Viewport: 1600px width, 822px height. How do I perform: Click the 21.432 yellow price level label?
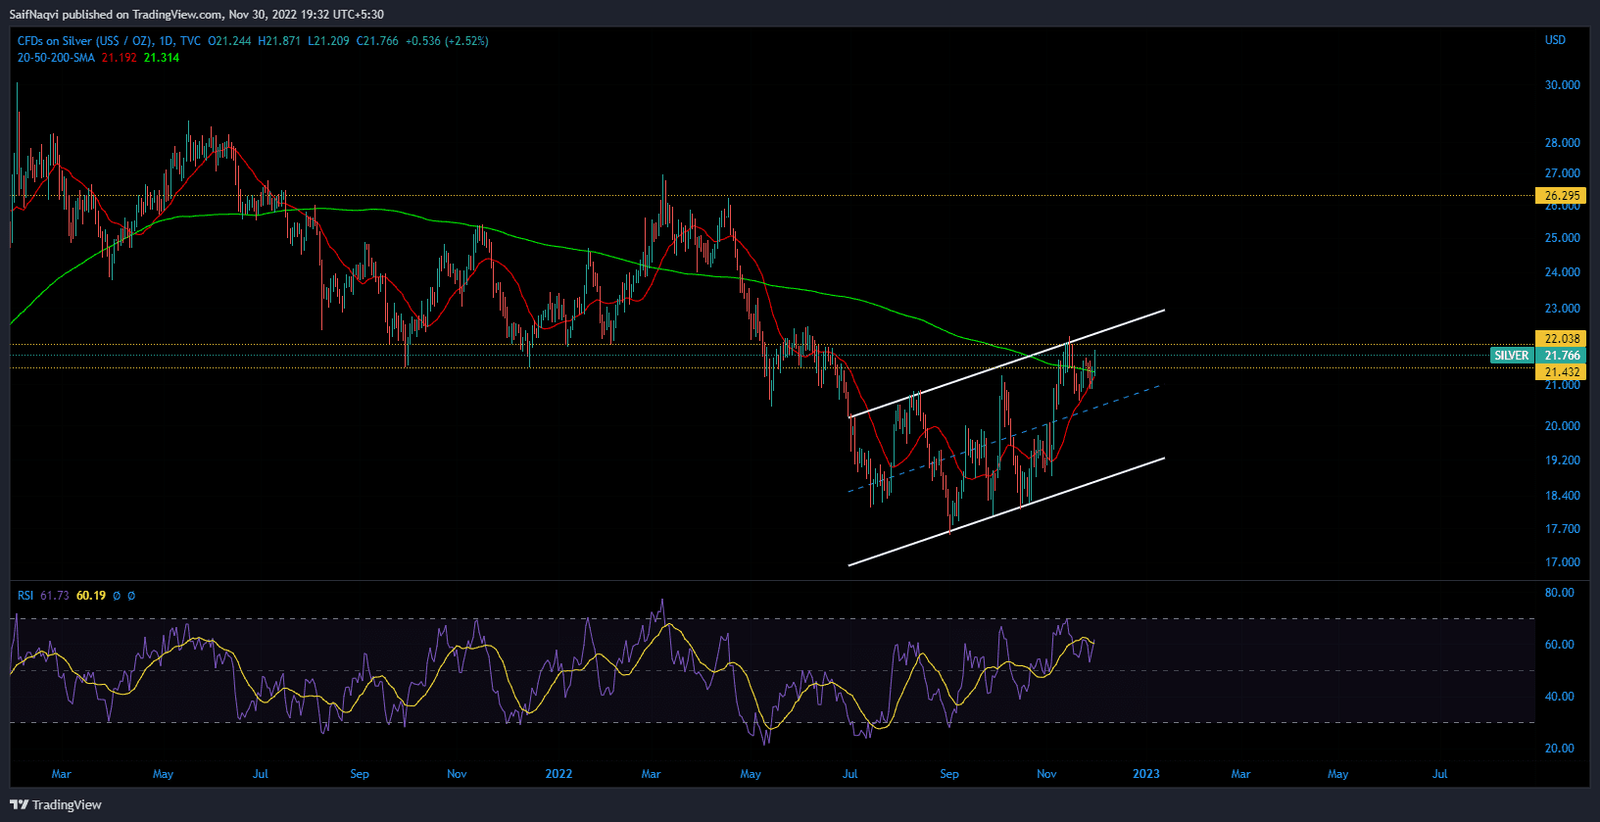click(1561, 372)
